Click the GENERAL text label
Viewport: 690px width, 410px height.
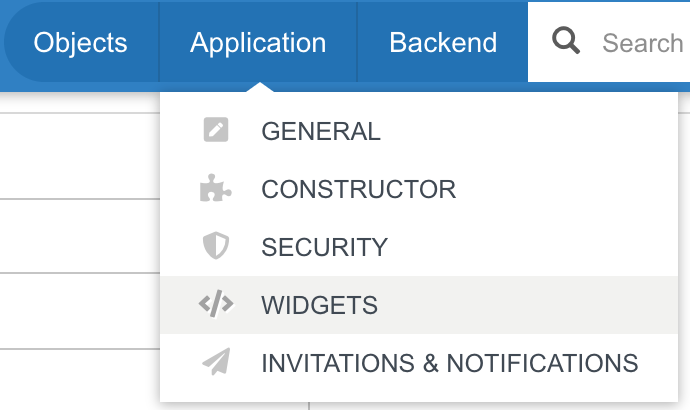point(321,131)
